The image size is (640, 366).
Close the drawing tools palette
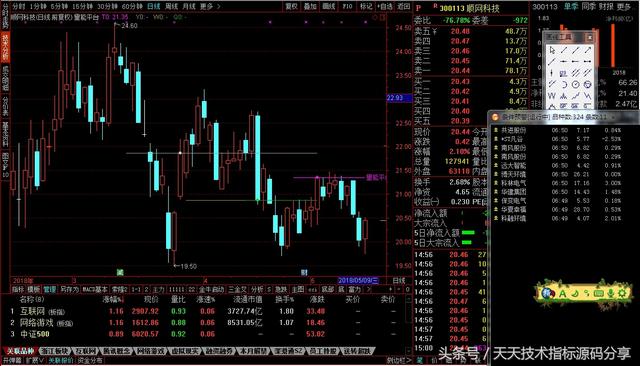coord(589,37)
